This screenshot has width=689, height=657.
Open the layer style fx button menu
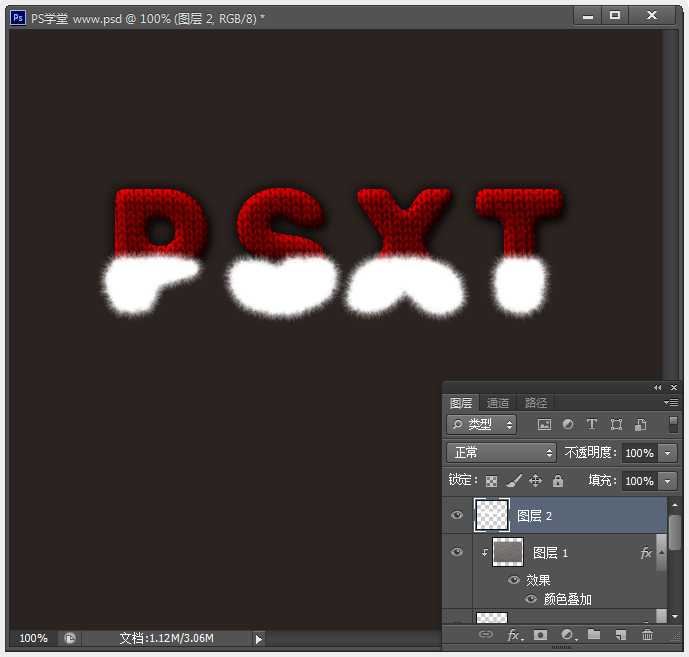513,634
